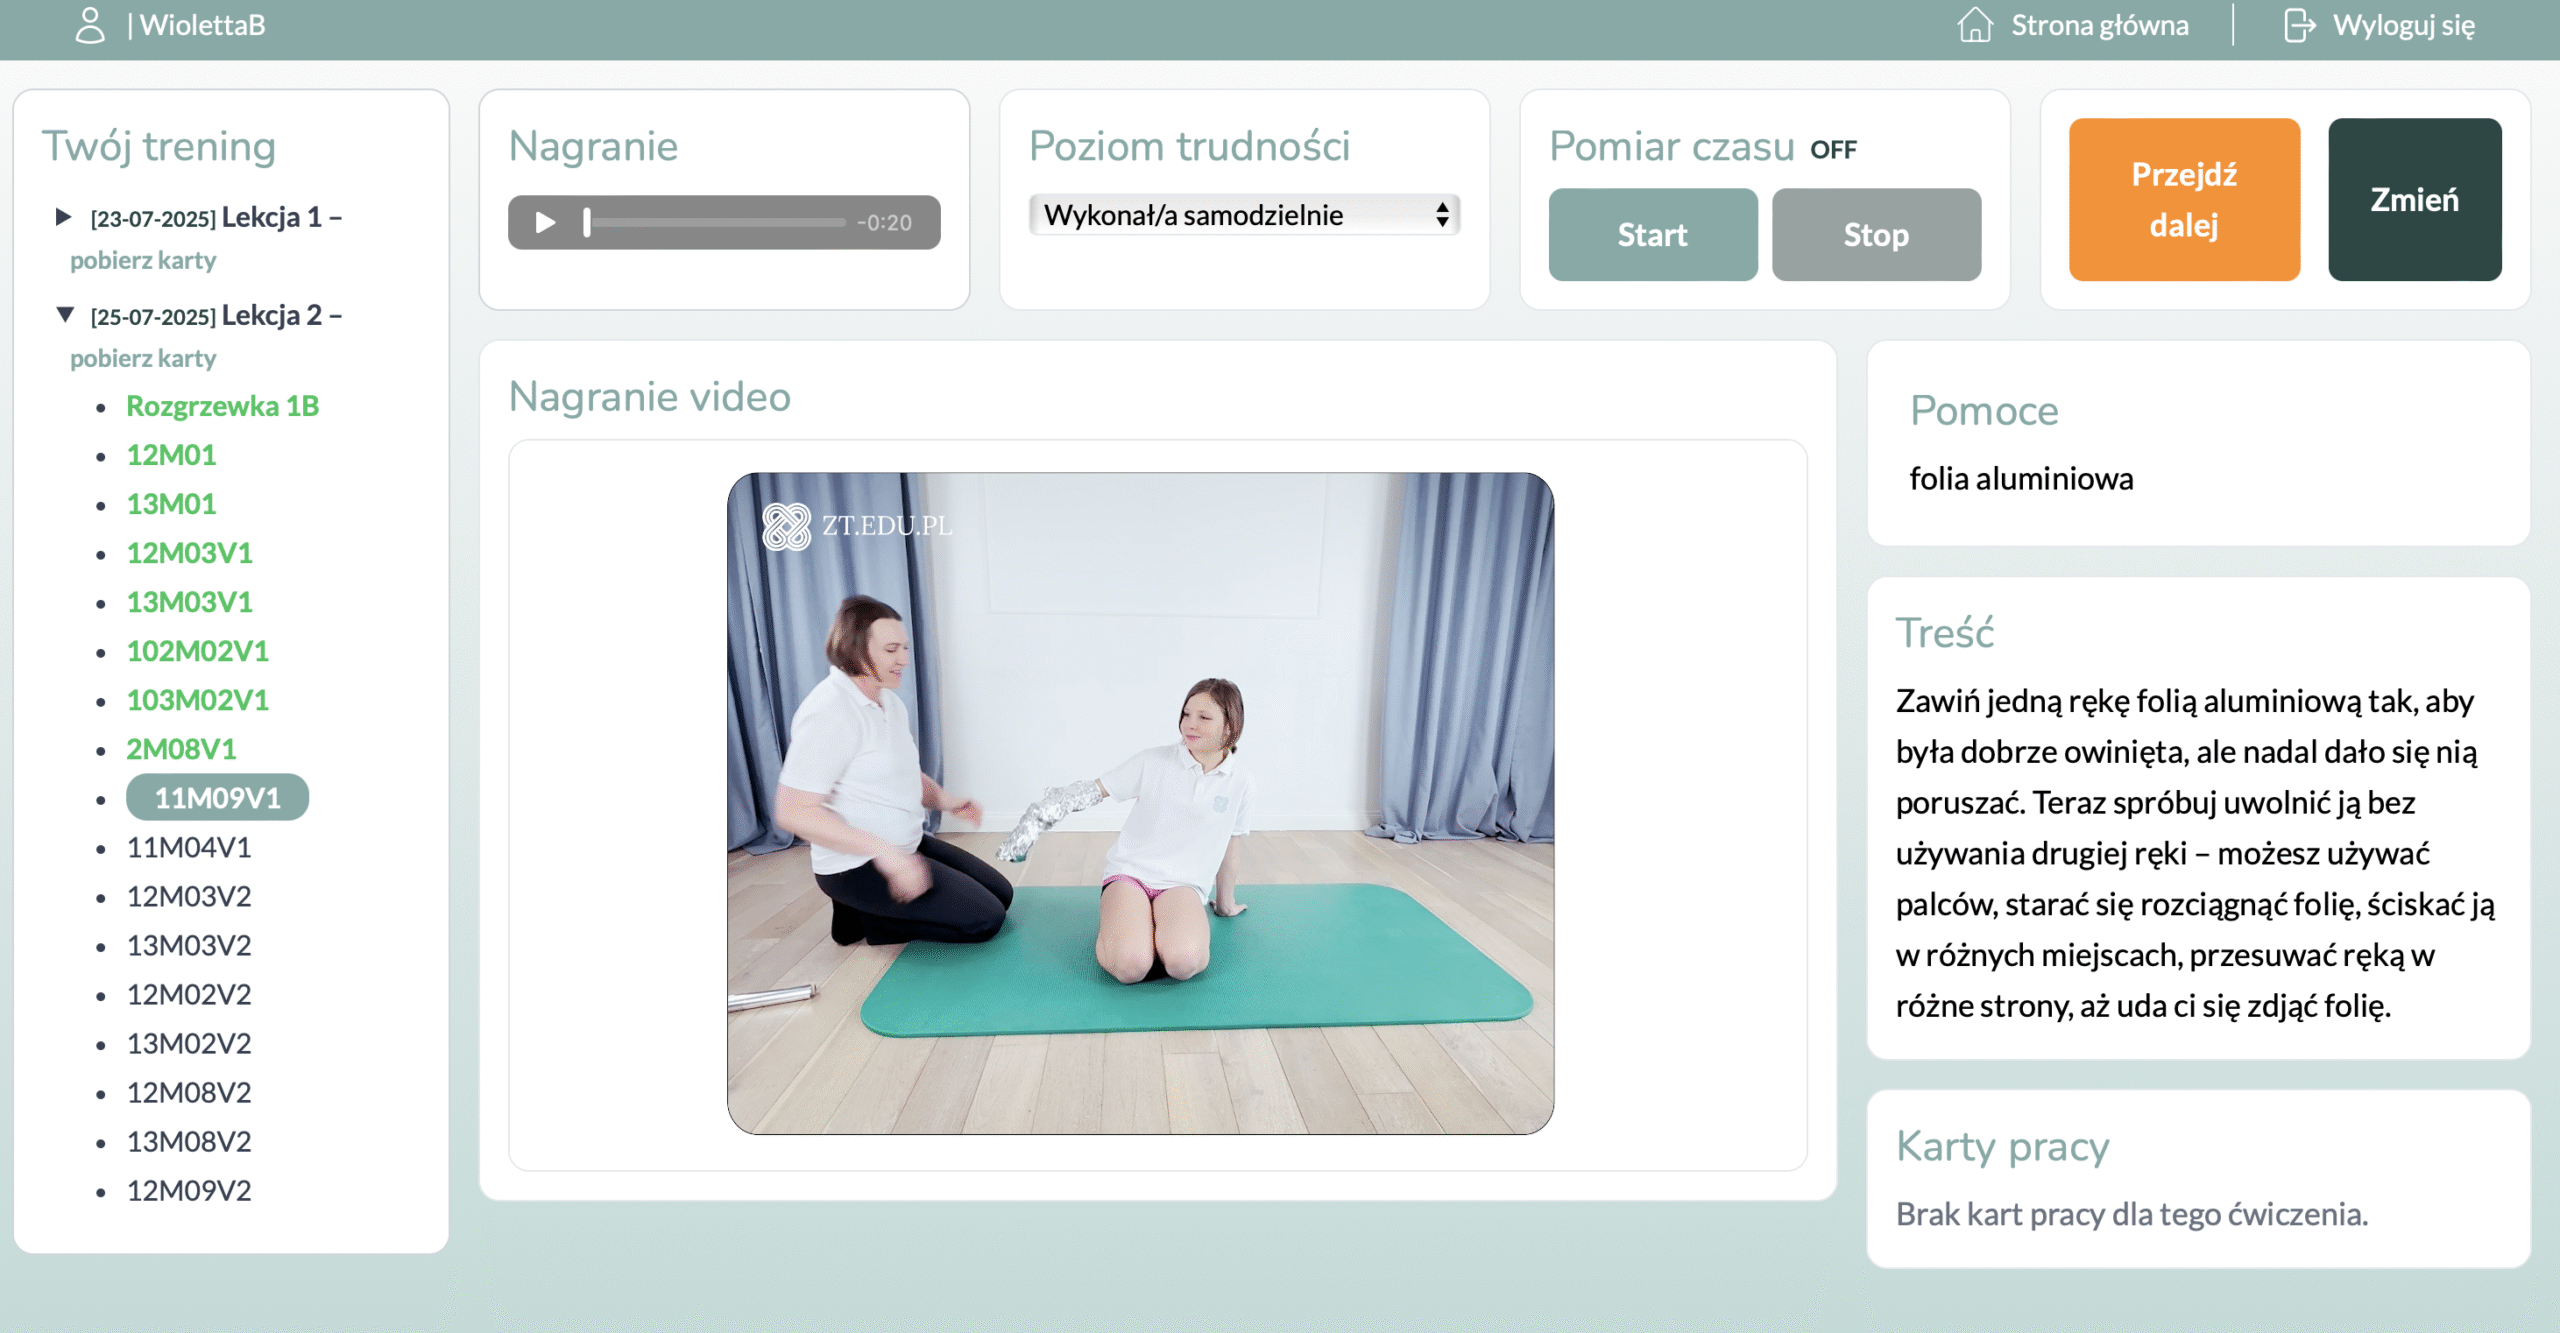The height and width of the screenshot is (1333, 2560).
Task: Click the home icon beside Strona główna
Action: [x=1975, y=25]
